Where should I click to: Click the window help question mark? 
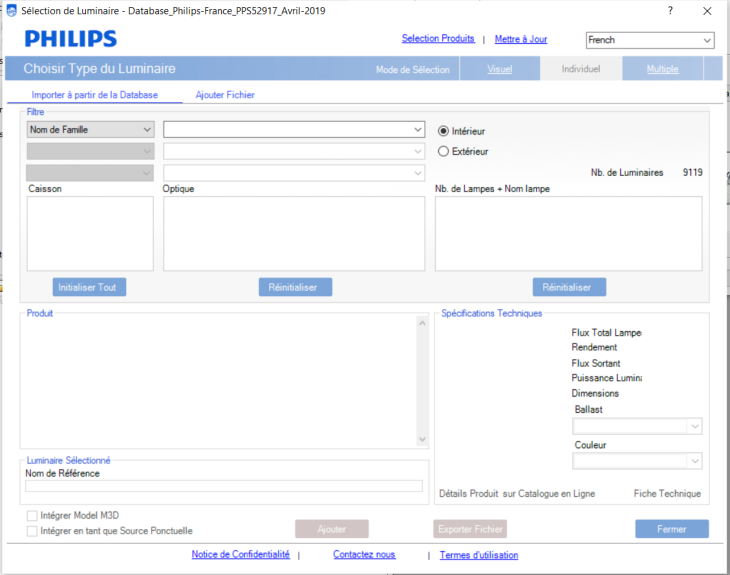point(669,10)
